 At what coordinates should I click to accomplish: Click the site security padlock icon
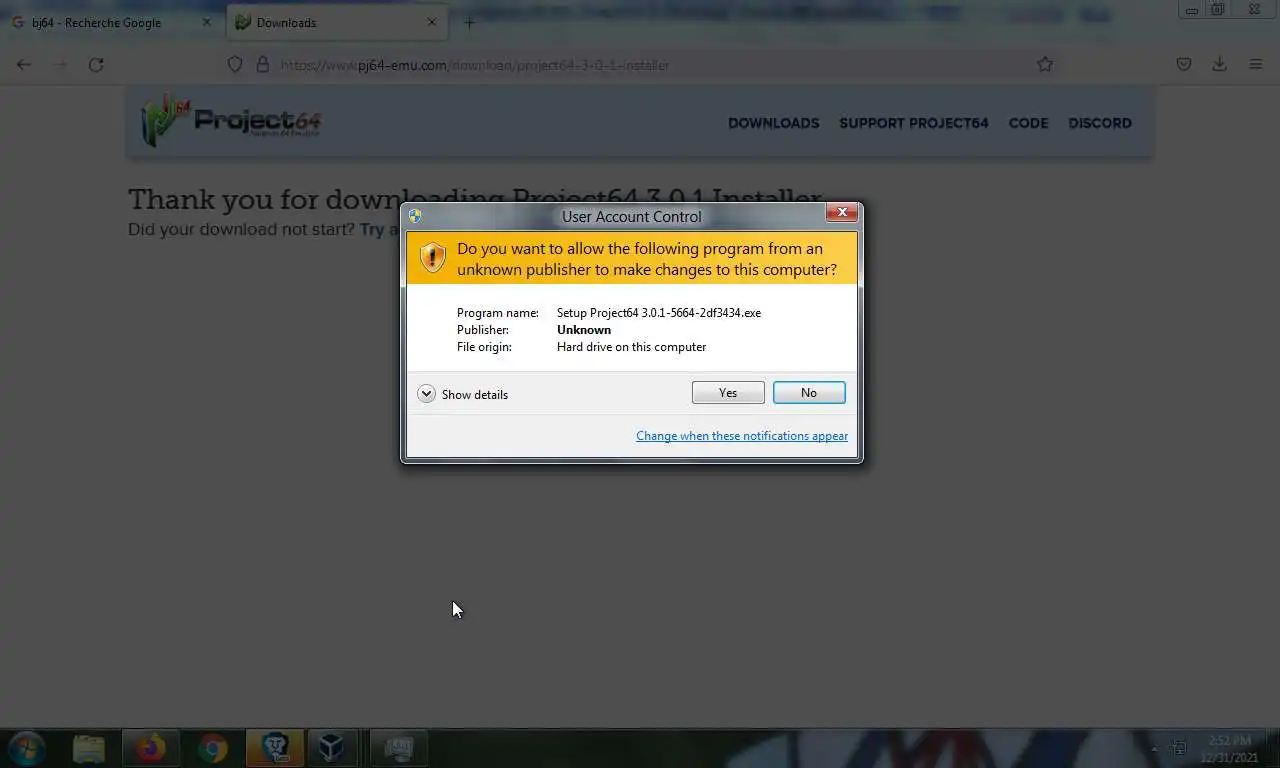point(263,64)
